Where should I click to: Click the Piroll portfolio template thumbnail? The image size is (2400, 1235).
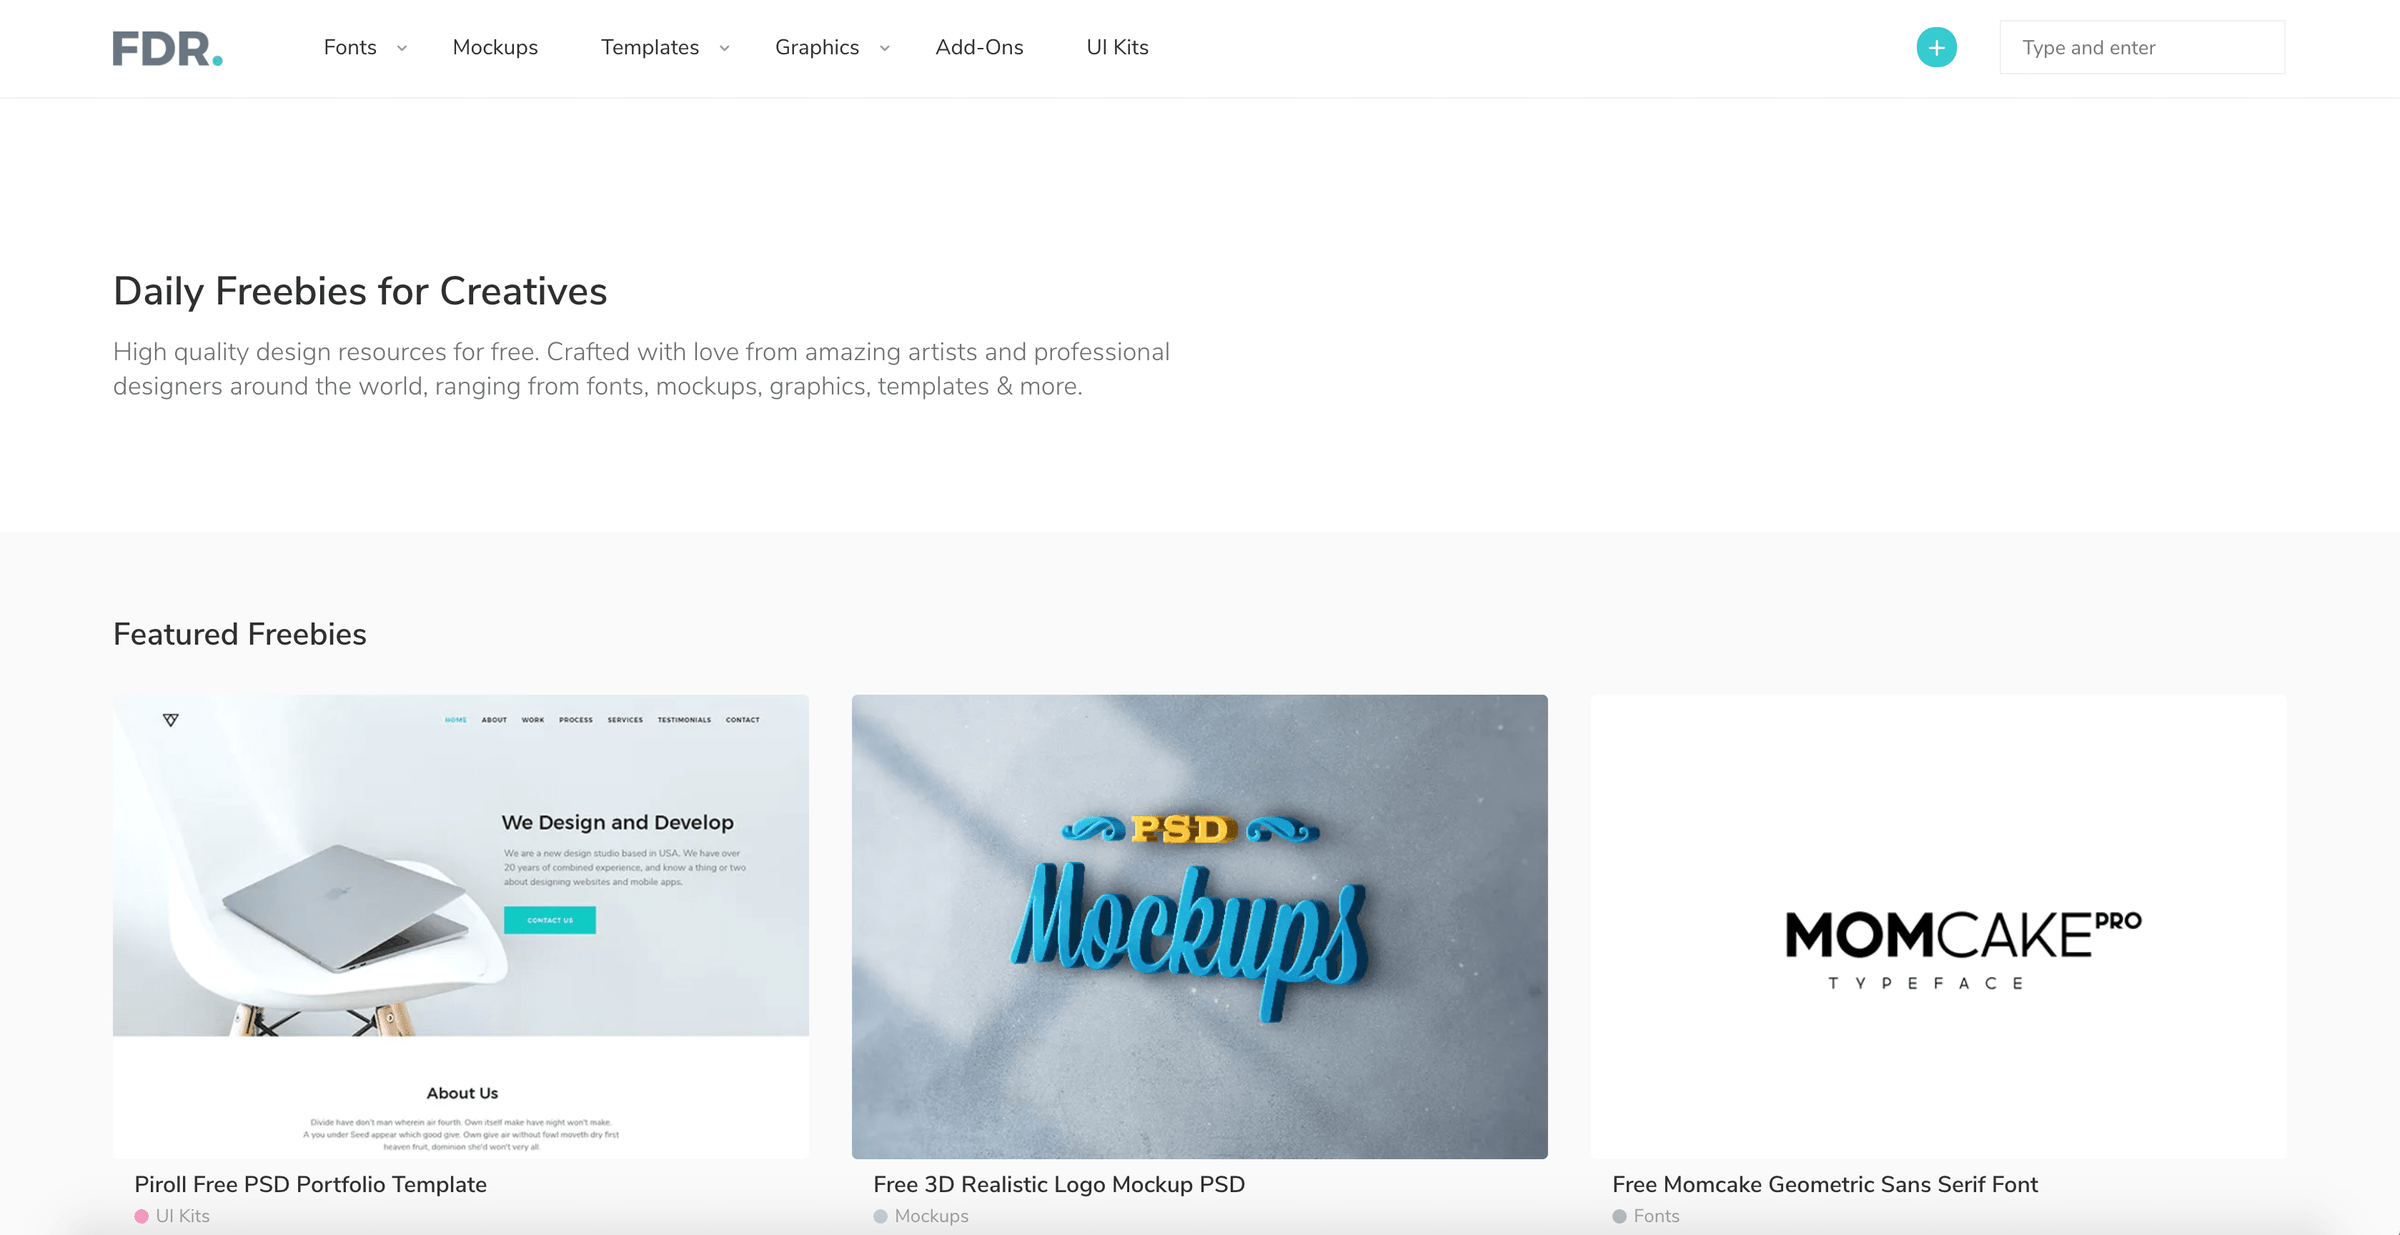coord(461,926)
